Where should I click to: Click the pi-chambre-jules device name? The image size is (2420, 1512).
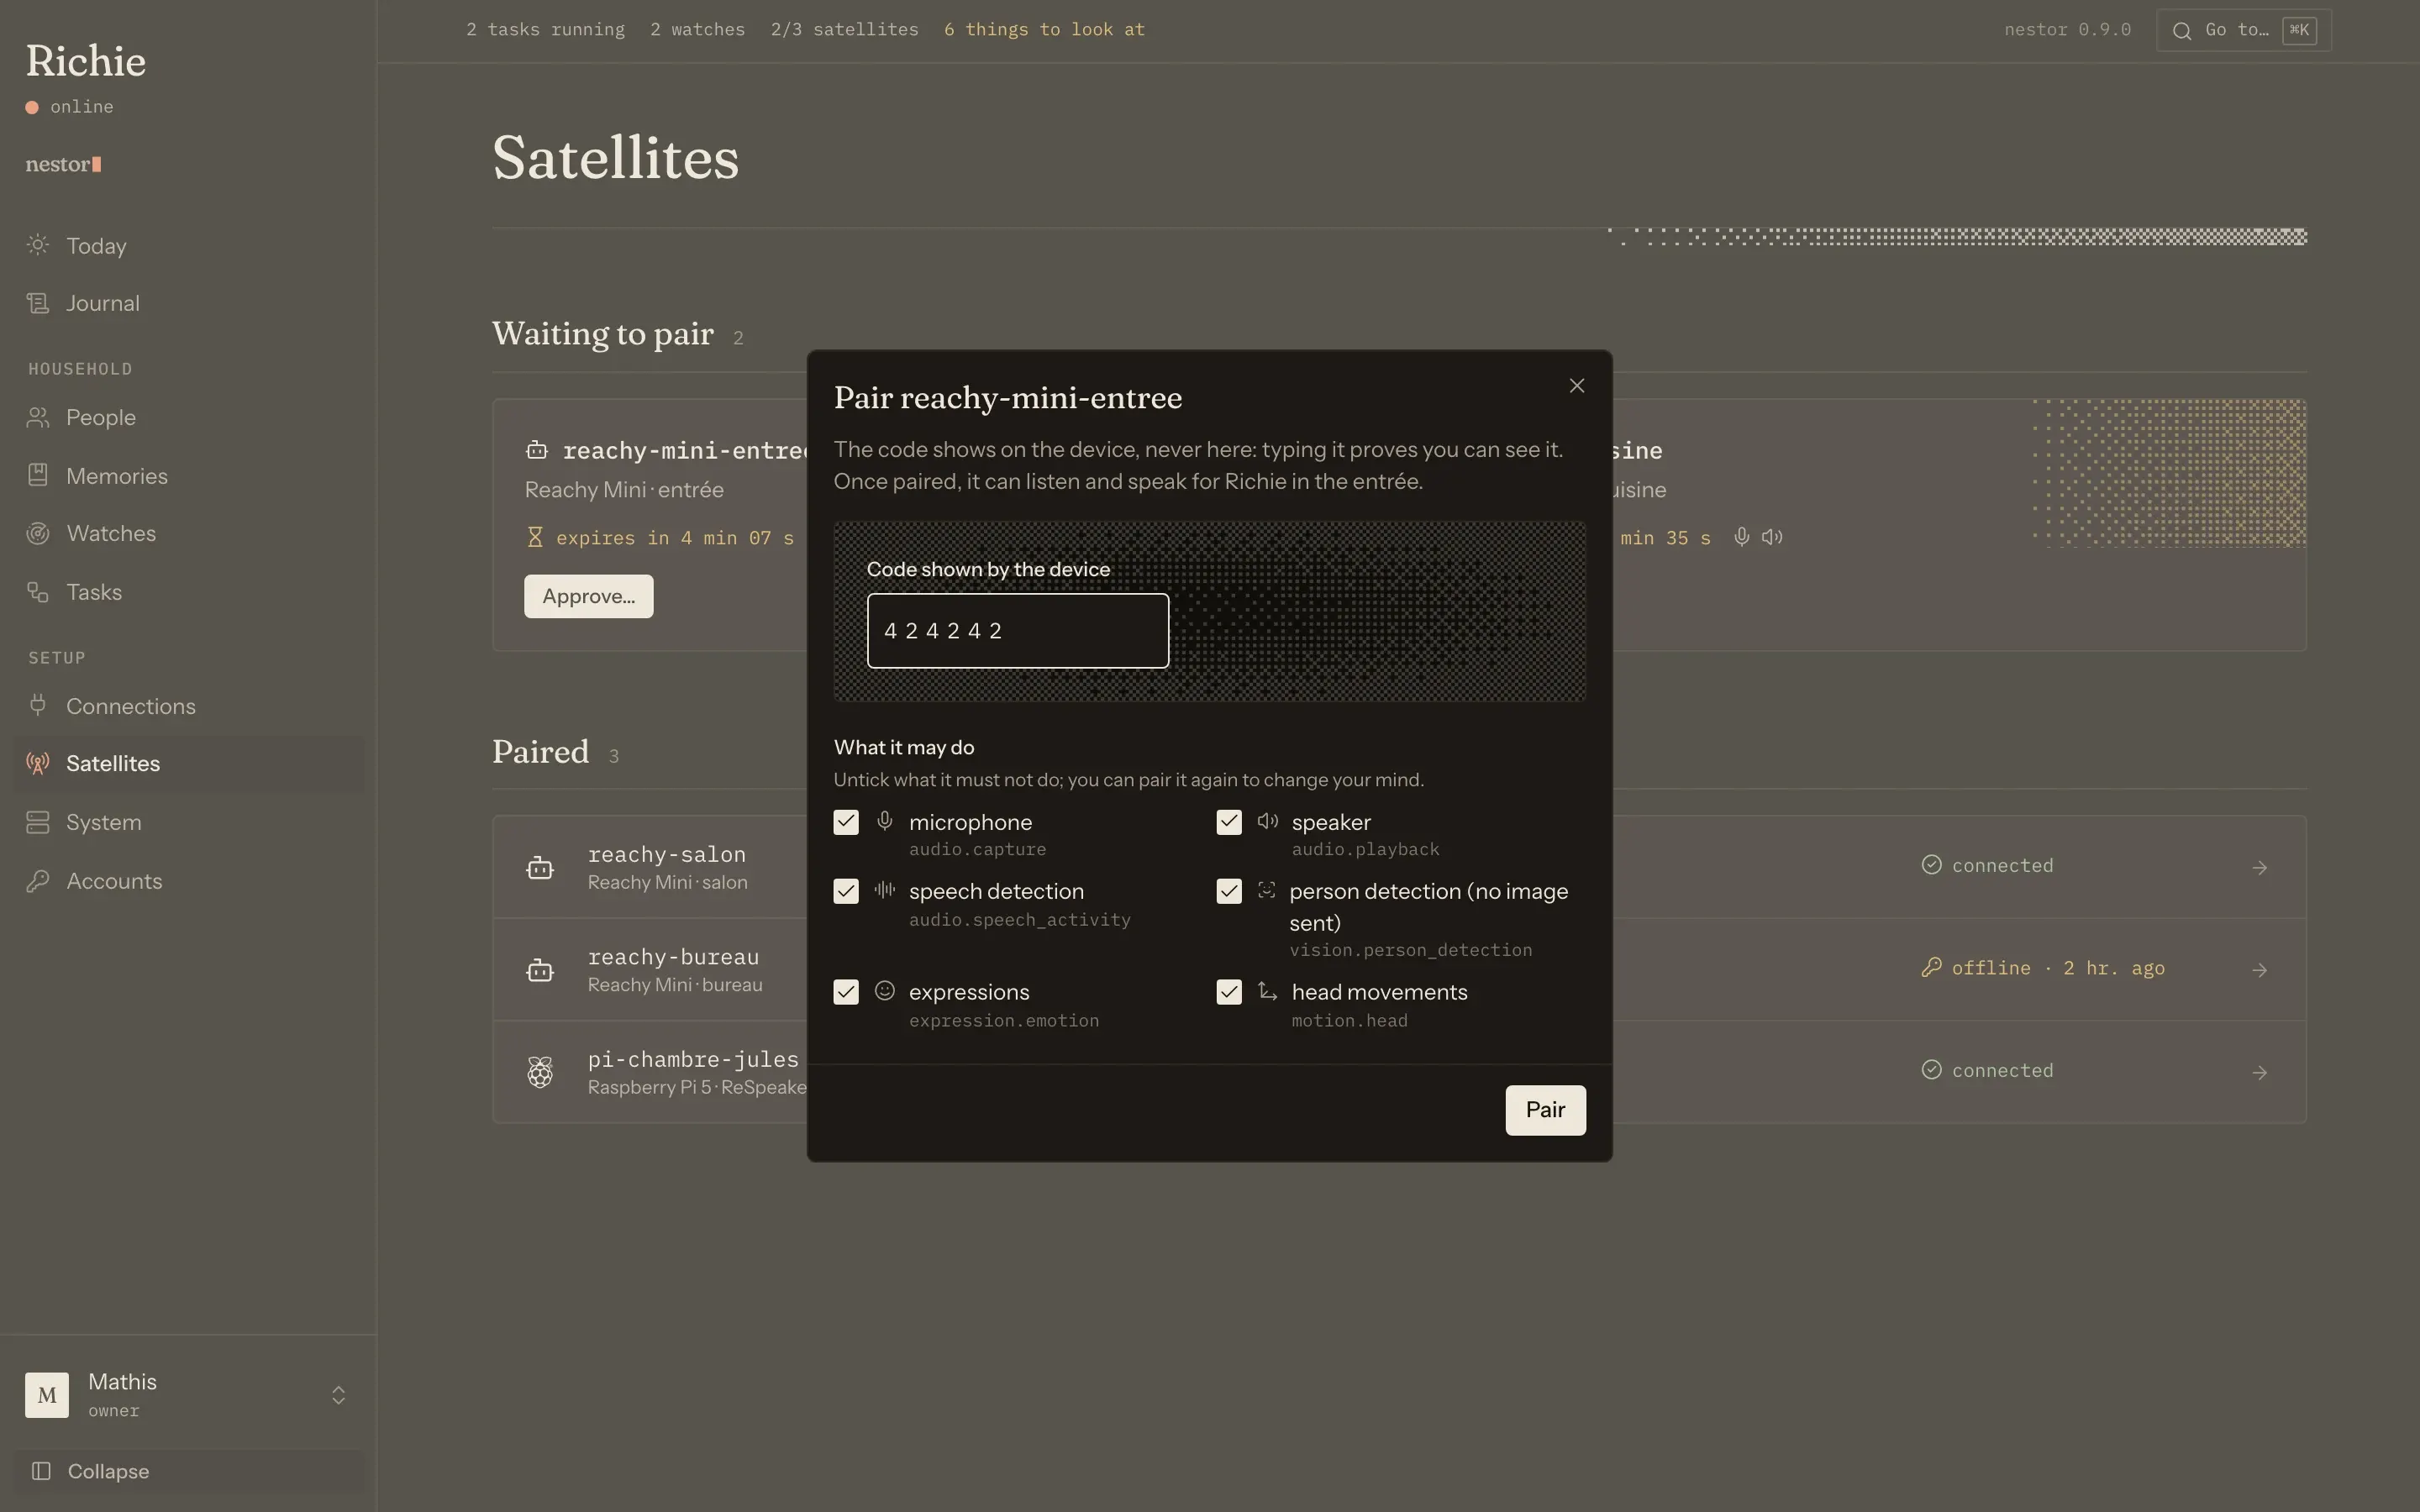pyautogui.click(x=693, y=1059)
